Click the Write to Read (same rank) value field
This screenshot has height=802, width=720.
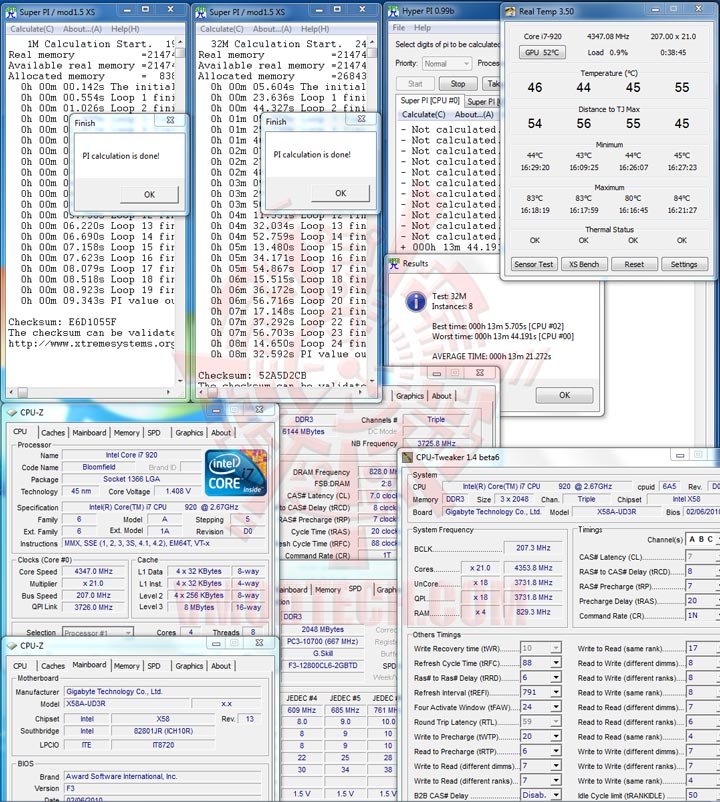[702, 649]
